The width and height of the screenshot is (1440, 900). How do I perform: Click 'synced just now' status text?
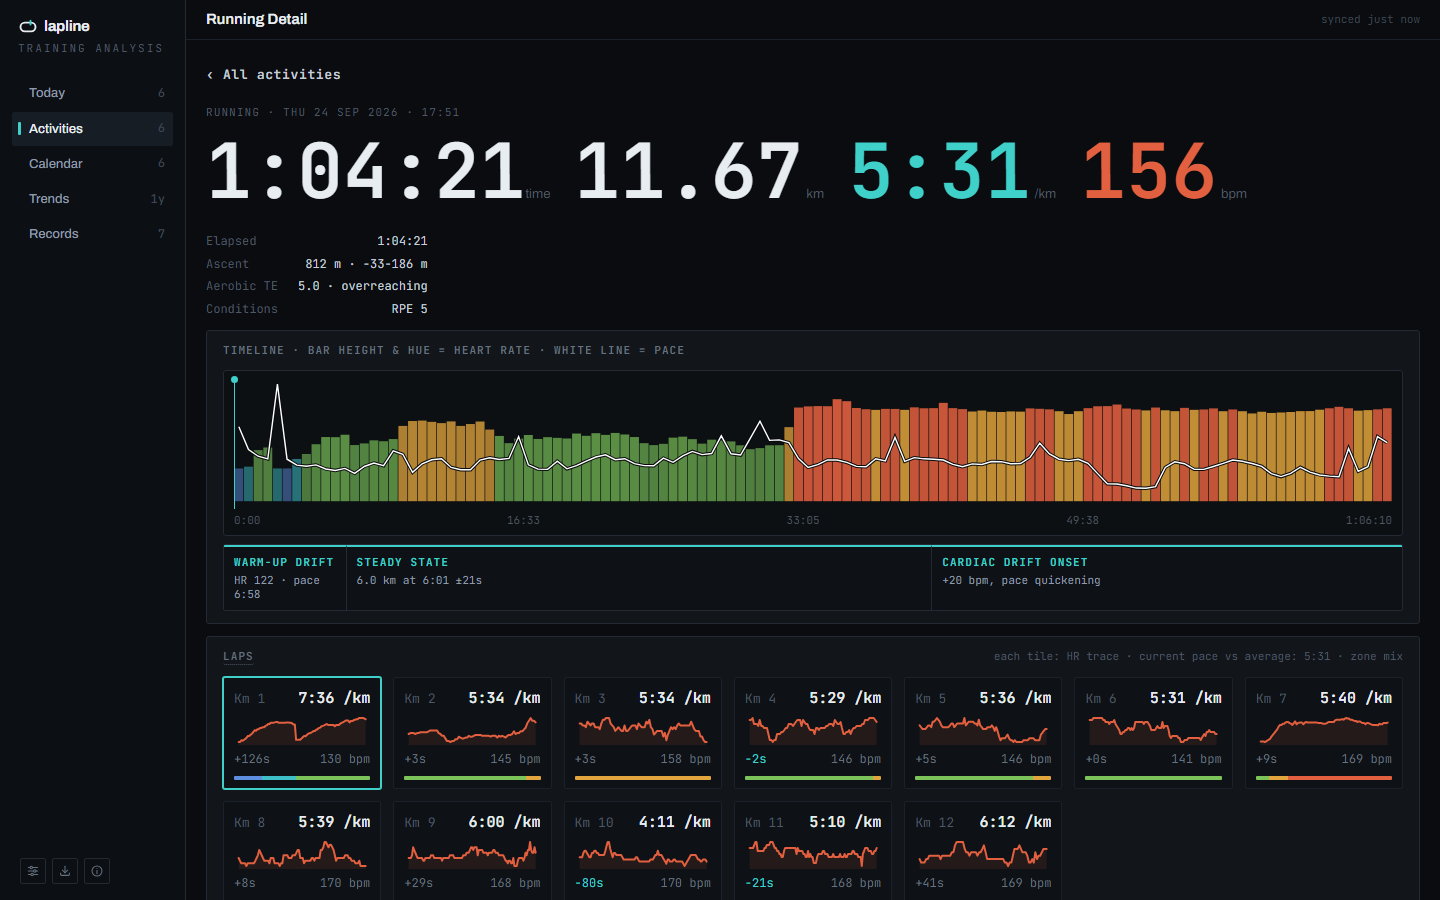click(1370, 19)
